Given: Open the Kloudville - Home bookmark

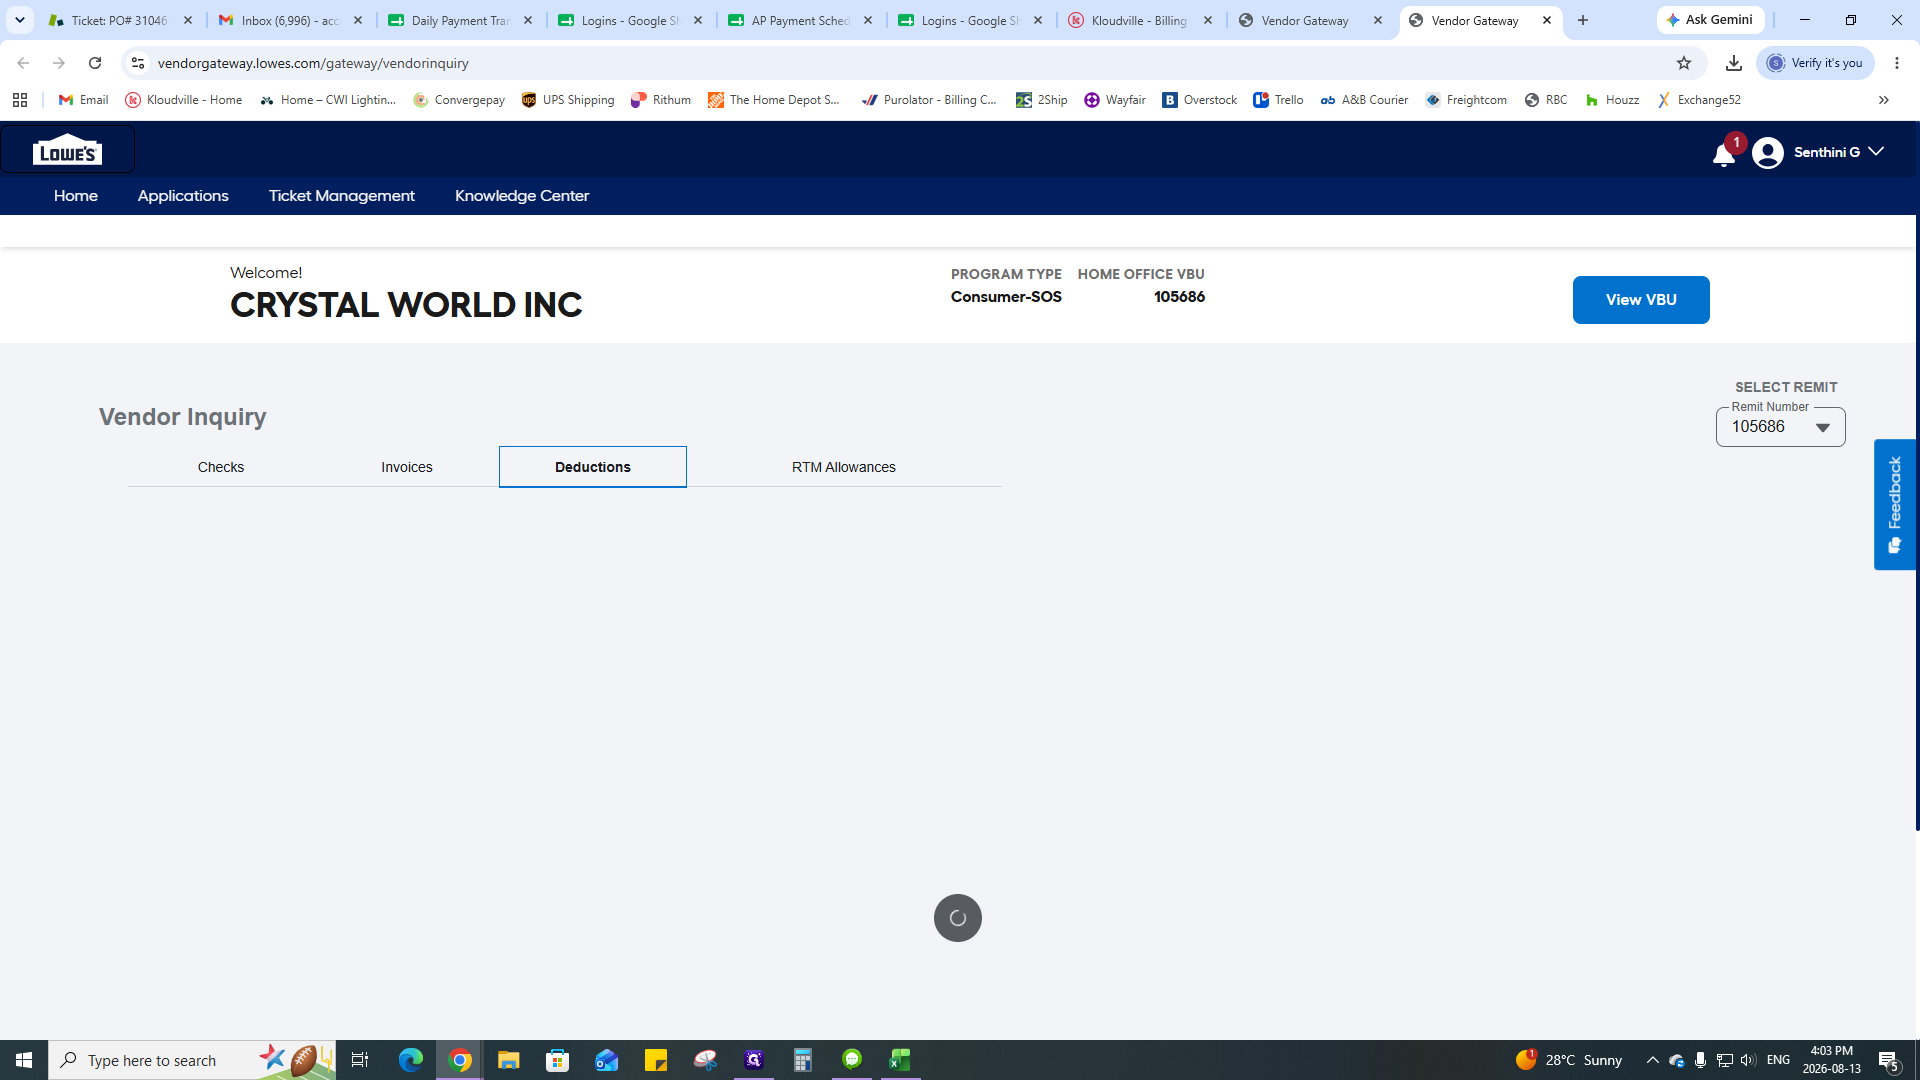Looking at the screenshot, I should click(x=184, y=100).
